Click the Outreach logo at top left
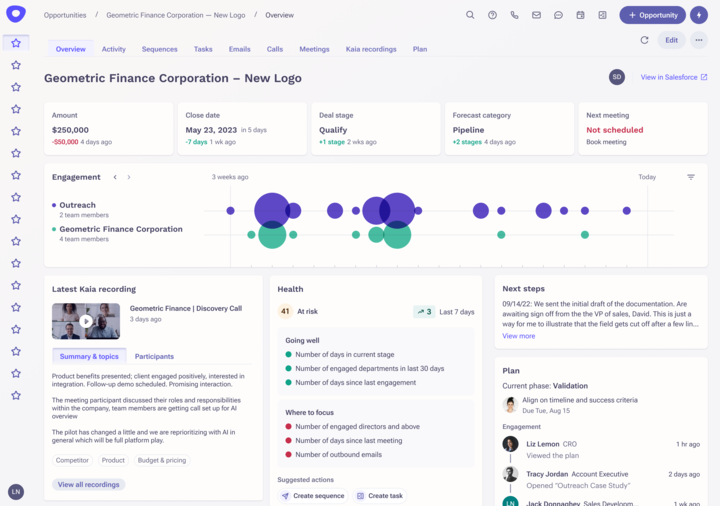The height and width of the screenshot is (506, 720). click(16, 13)
